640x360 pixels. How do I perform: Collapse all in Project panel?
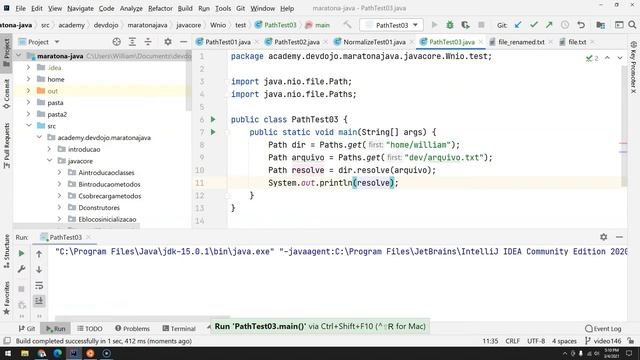(x=148, y=42)
